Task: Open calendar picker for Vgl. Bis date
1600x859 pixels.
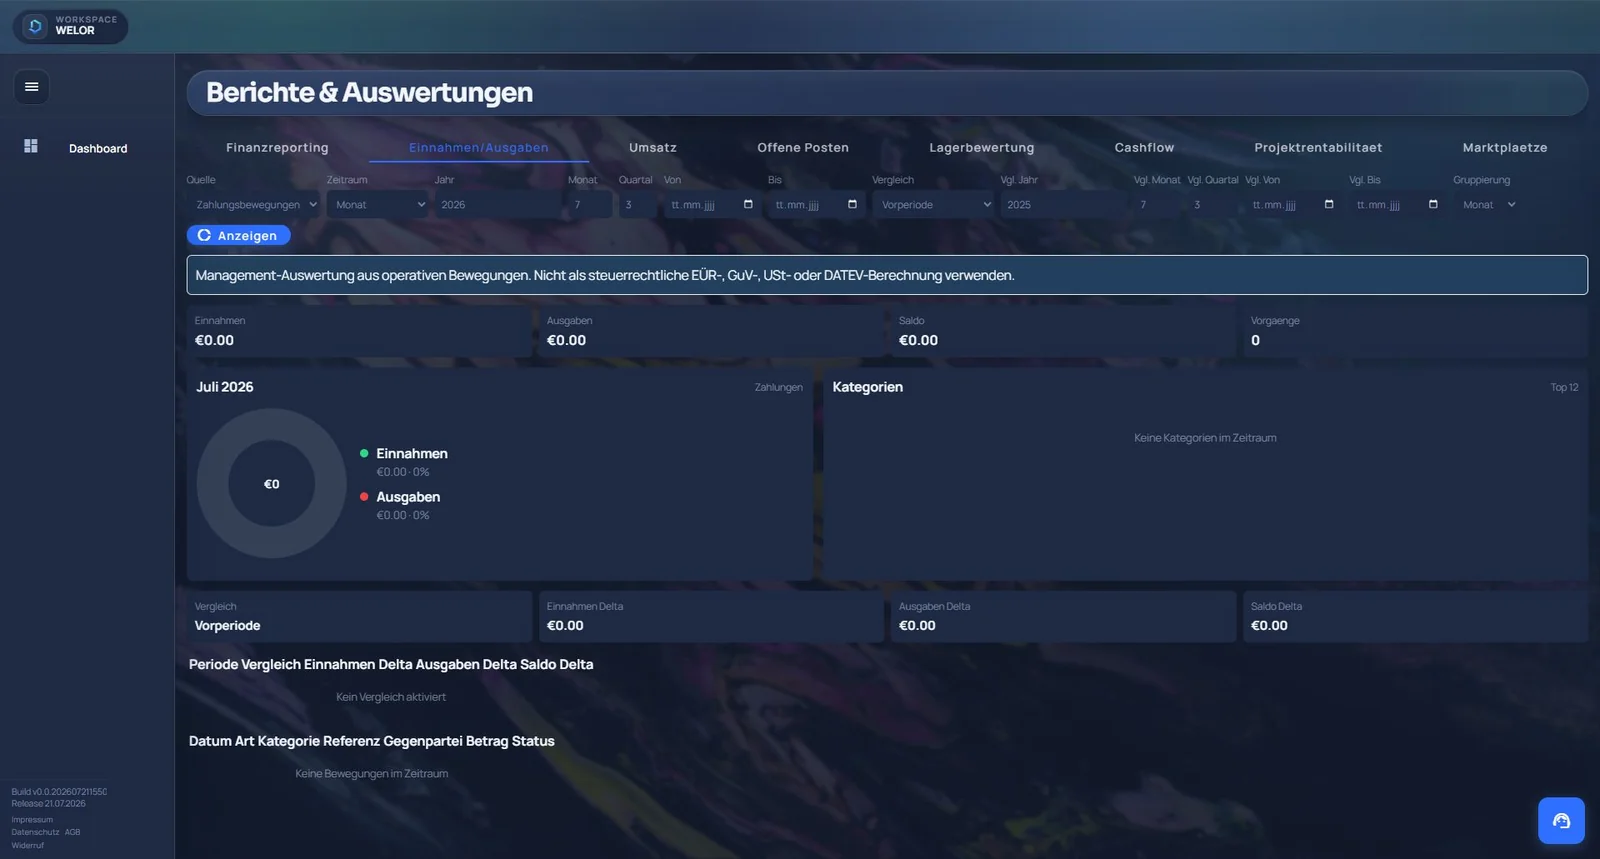Action: click(1433, 204)
